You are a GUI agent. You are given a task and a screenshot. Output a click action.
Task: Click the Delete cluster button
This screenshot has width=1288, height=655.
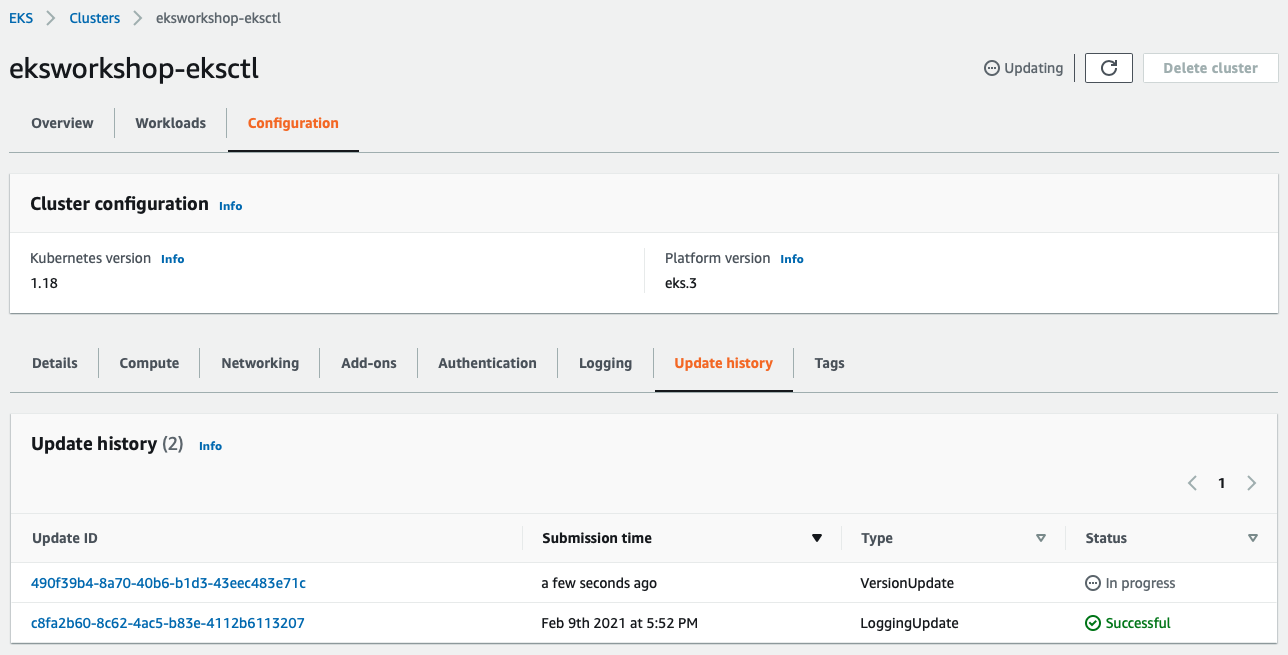1210,68
